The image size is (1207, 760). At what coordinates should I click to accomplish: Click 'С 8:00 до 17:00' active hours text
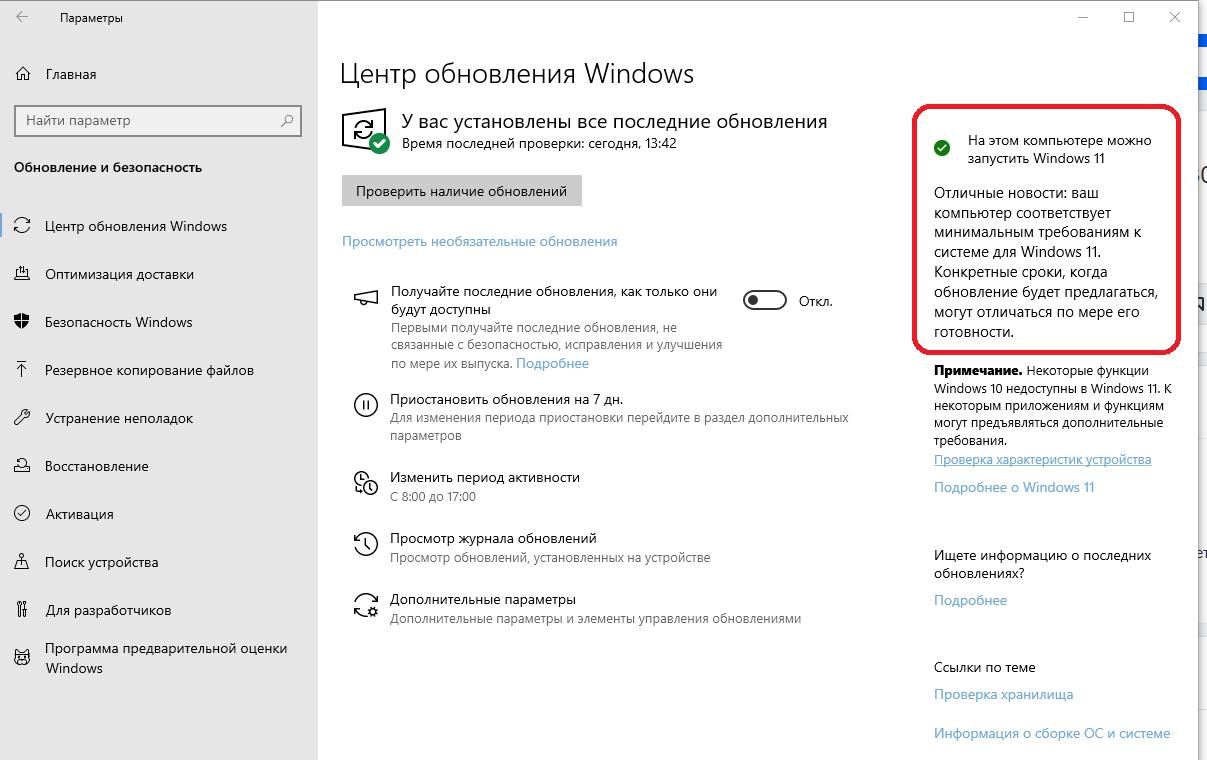(433, 496)
